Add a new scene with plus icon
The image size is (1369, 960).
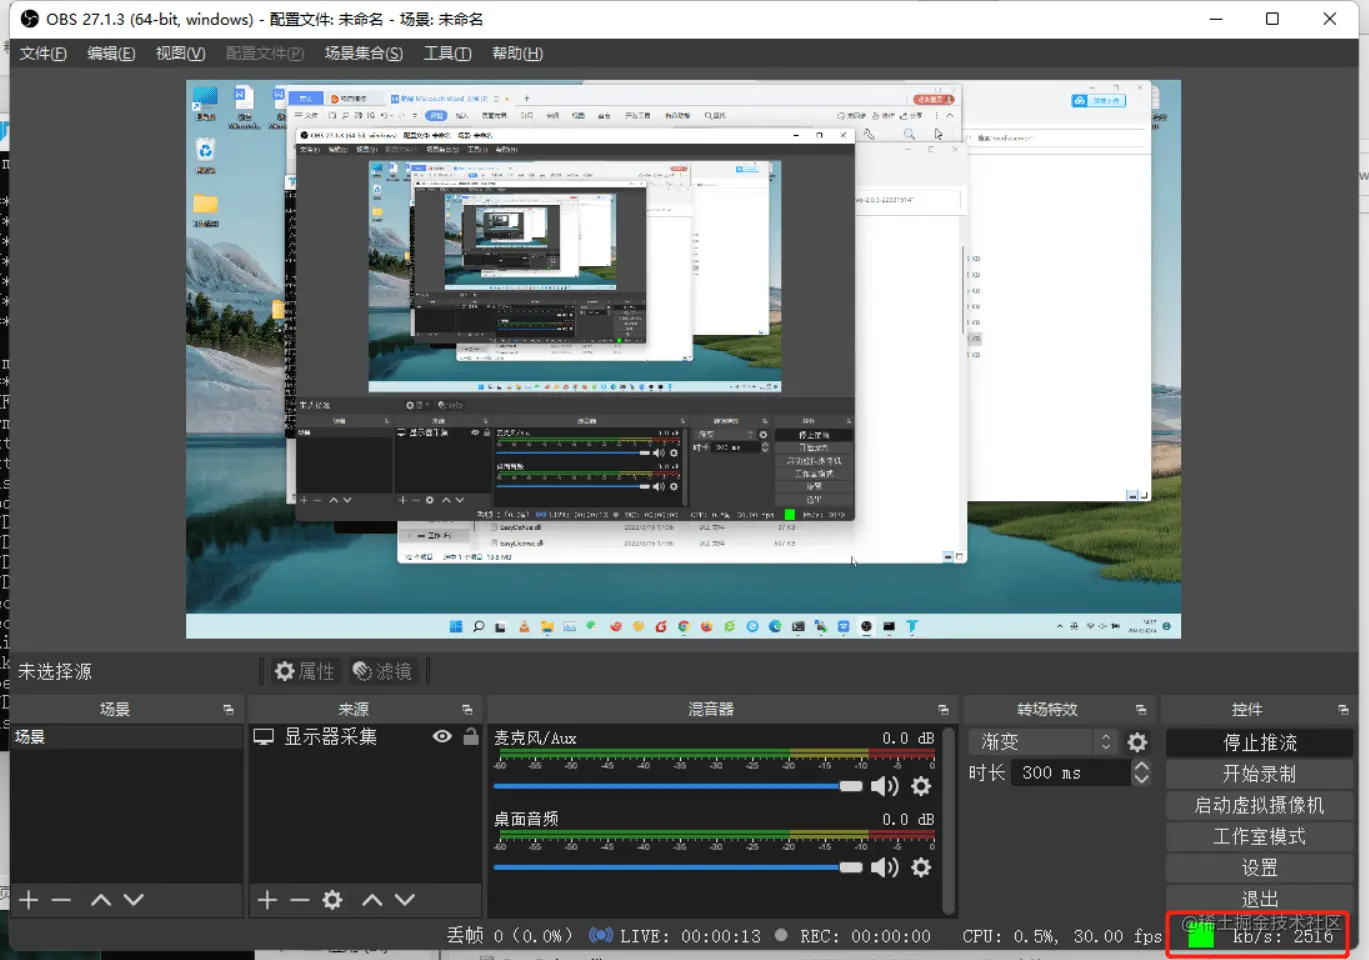coord(29,900)
